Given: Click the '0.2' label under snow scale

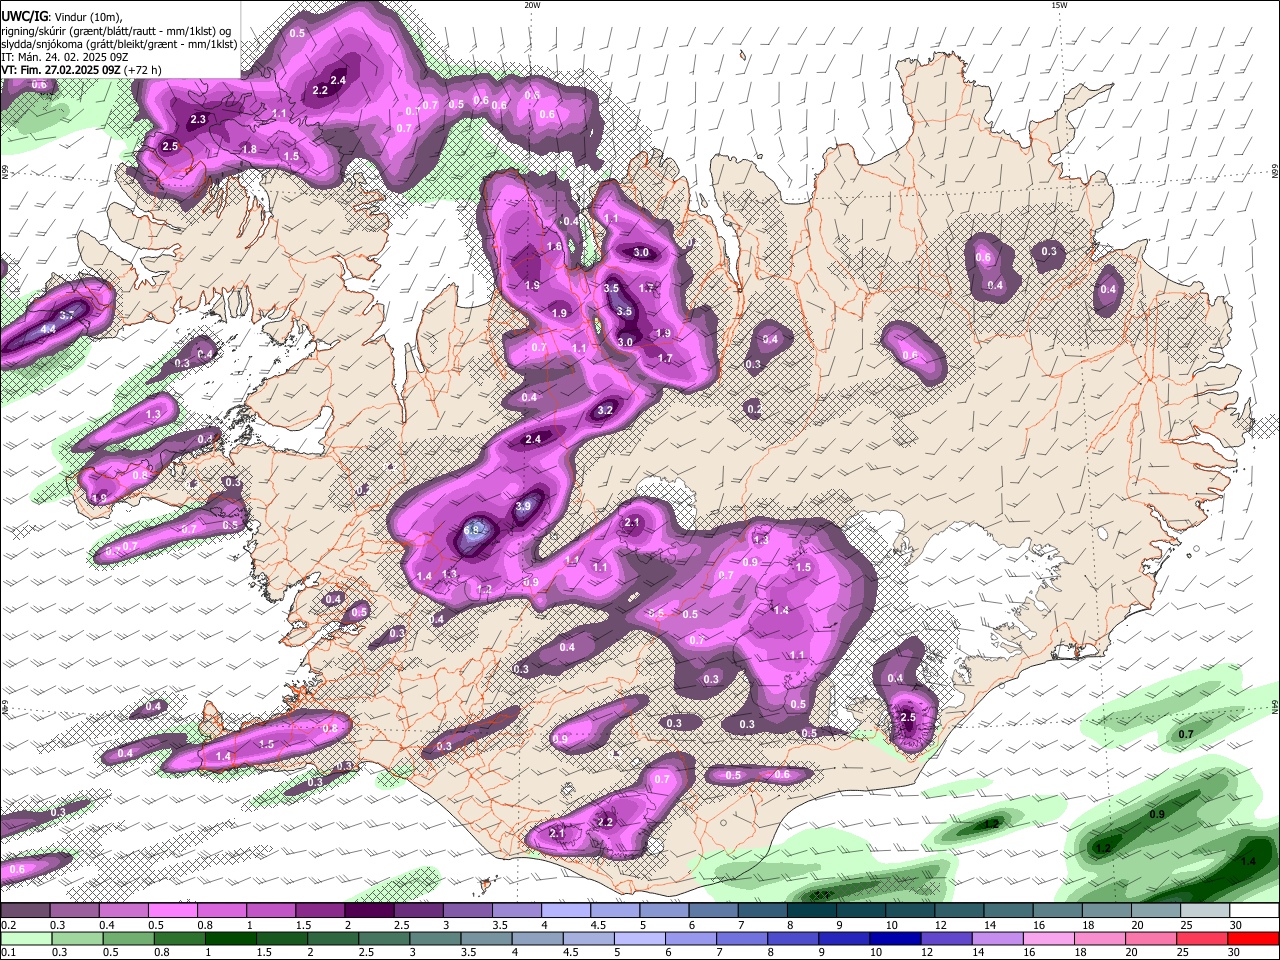Looking at the screenshot, I should 7,925.
